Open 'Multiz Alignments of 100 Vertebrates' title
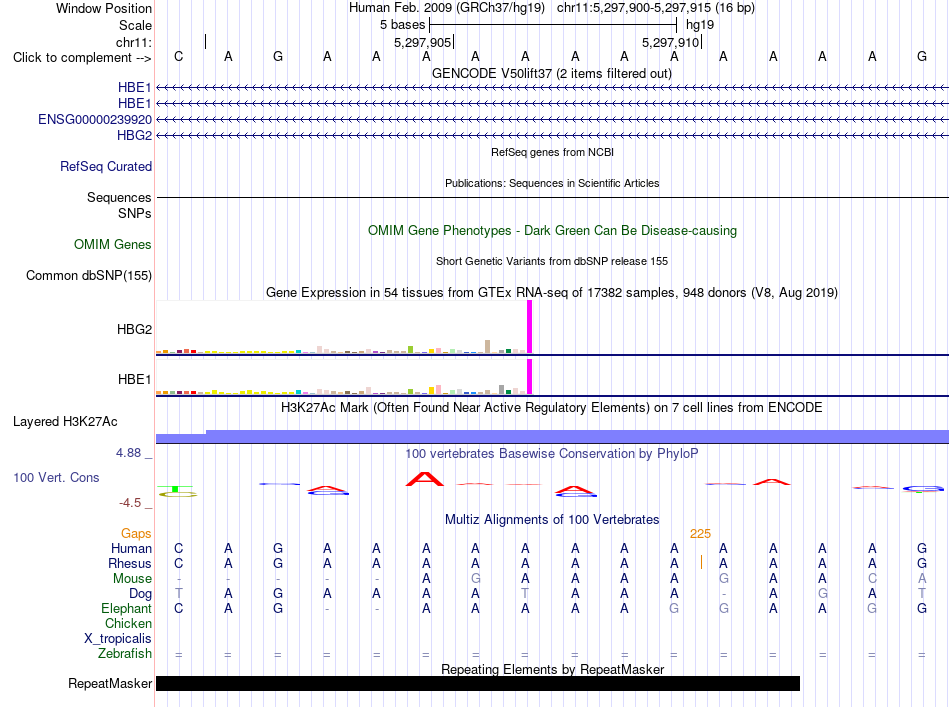 tap(552, 519)
